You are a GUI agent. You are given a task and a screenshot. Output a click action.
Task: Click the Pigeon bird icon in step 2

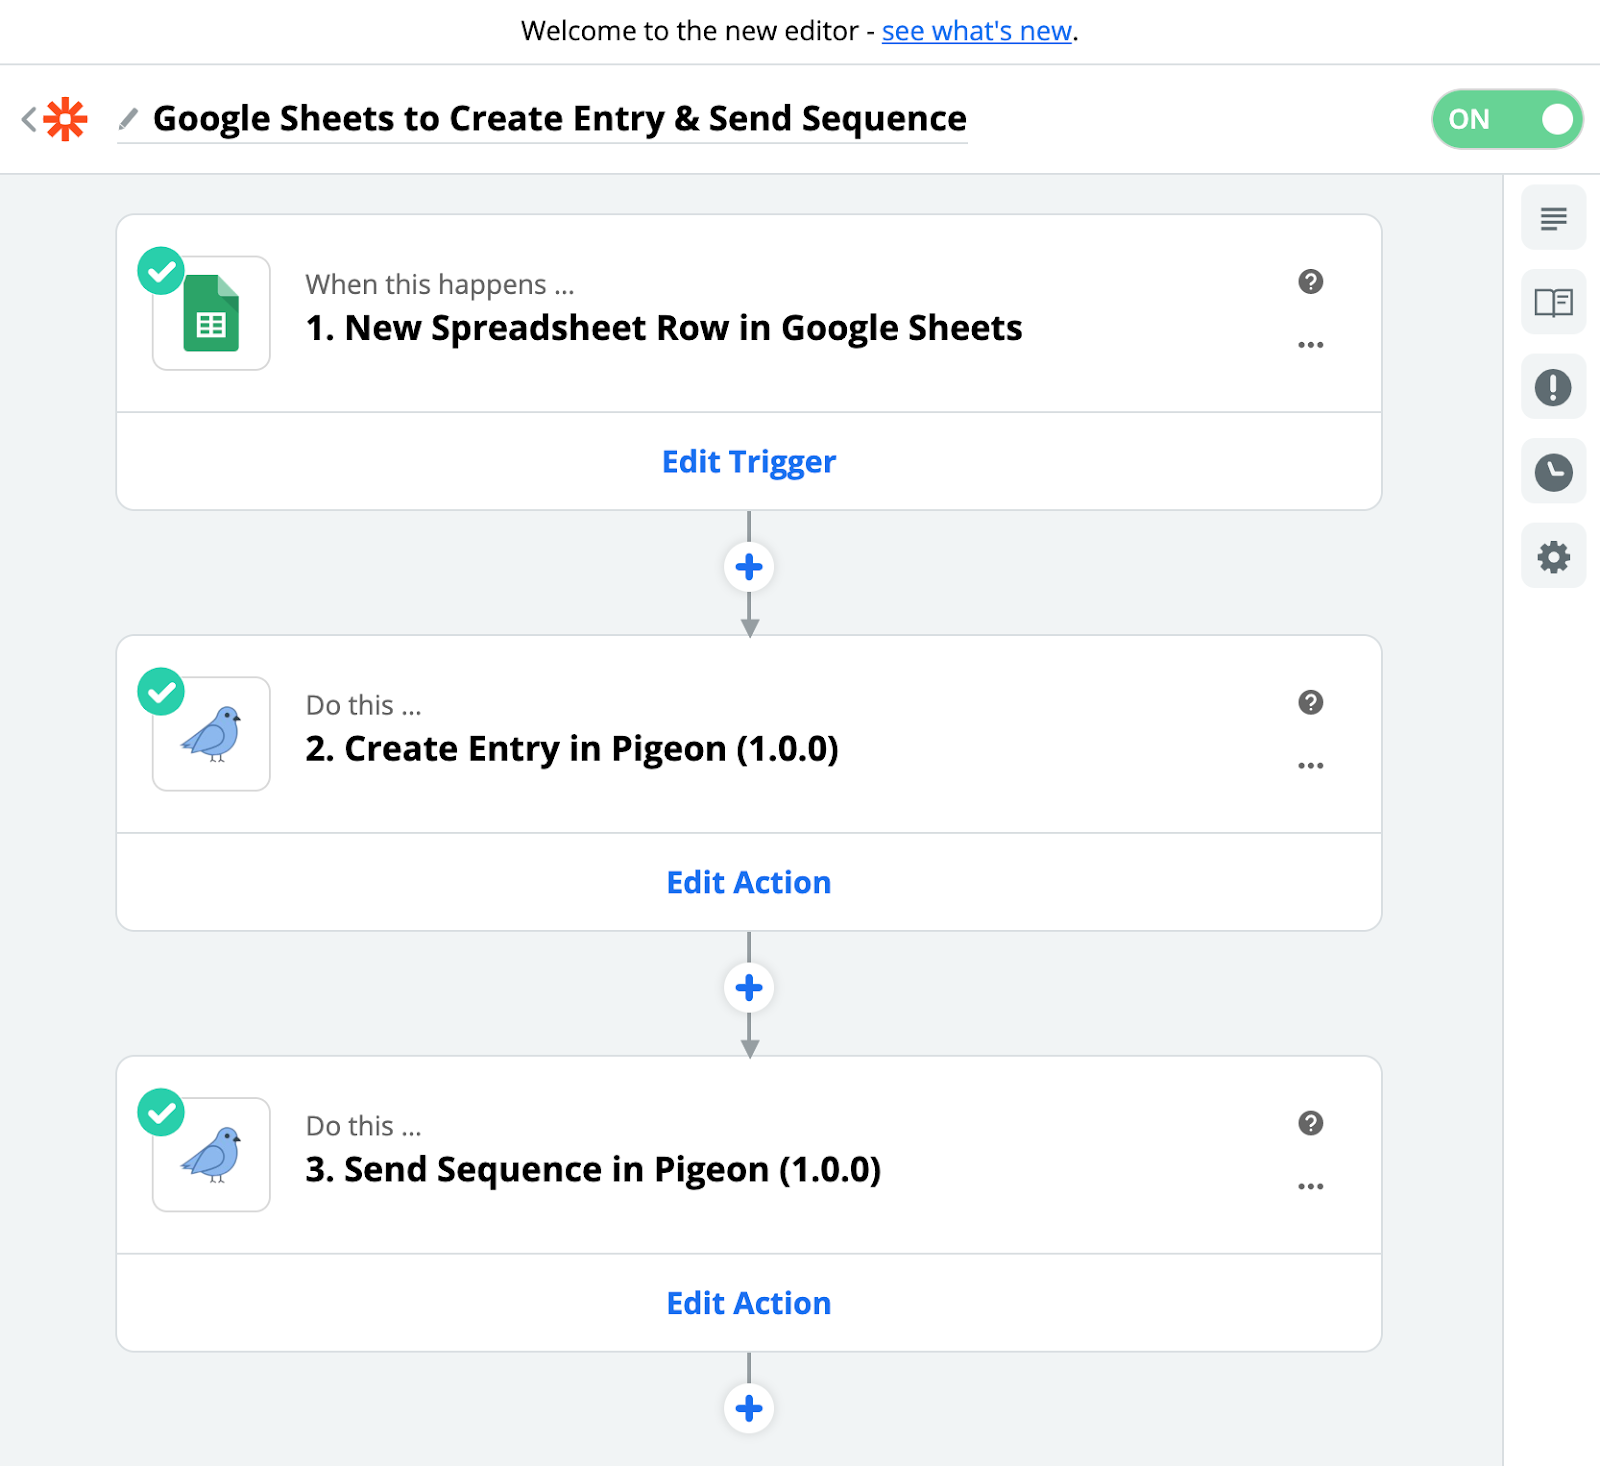[211, 734]
